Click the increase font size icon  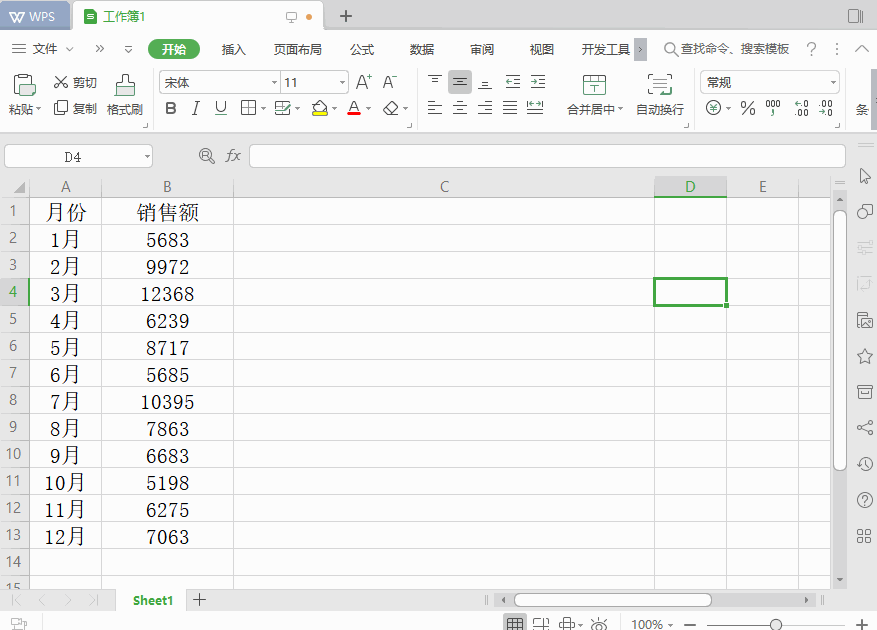coord(364,82)
